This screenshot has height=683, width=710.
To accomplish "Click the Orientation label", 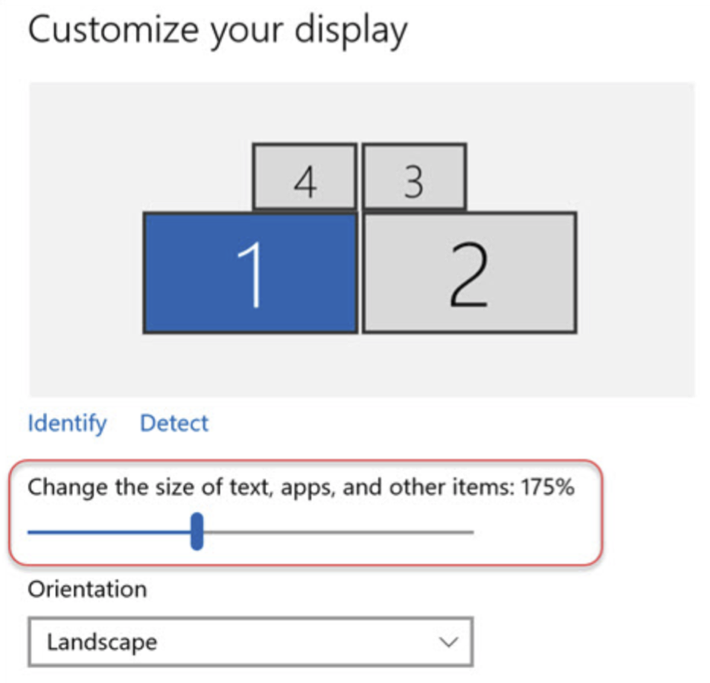I will [87, 589].
